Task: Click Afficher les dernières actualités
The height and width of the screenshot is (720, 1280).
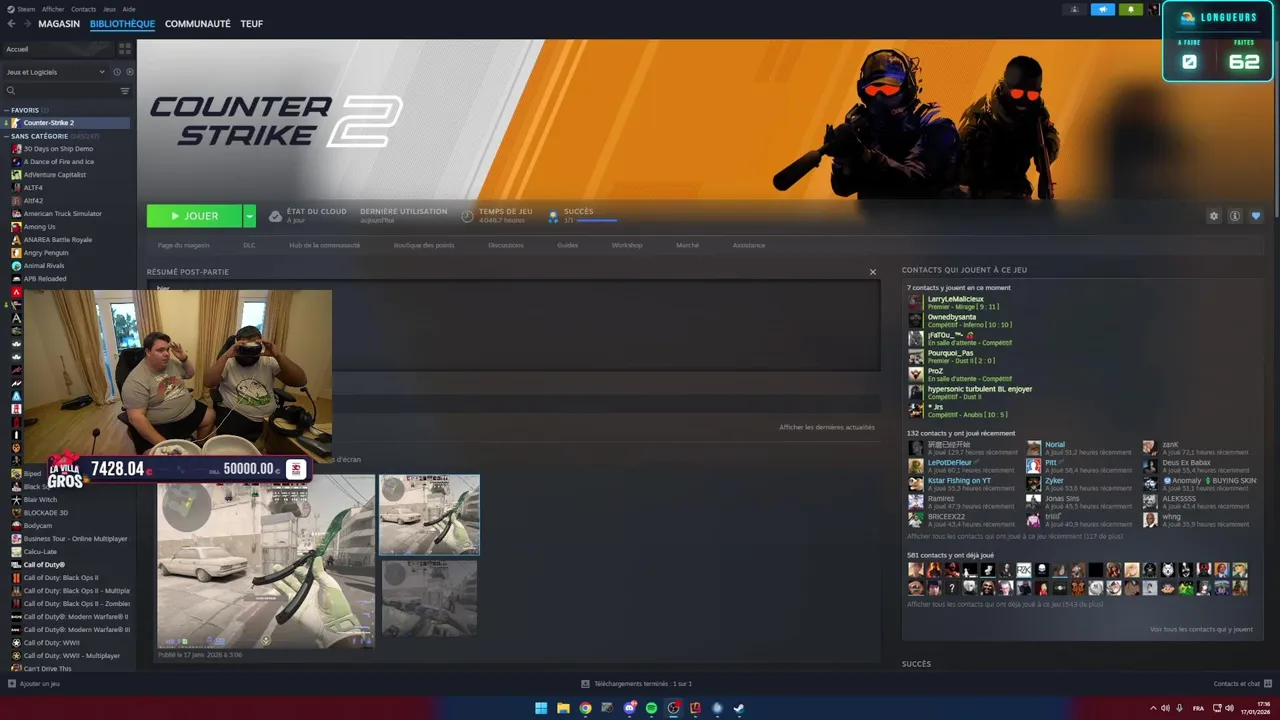Action: 827,427
